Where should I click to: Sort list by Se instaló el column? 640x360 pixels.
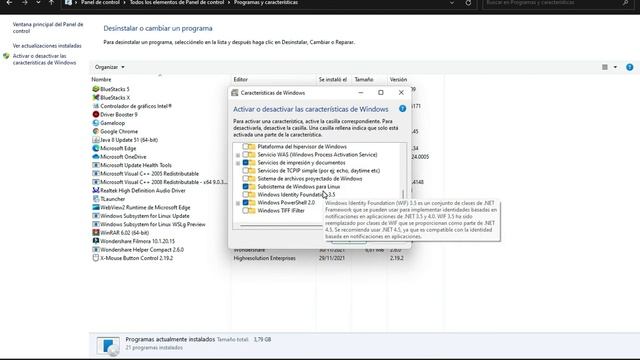coord(333,80)
